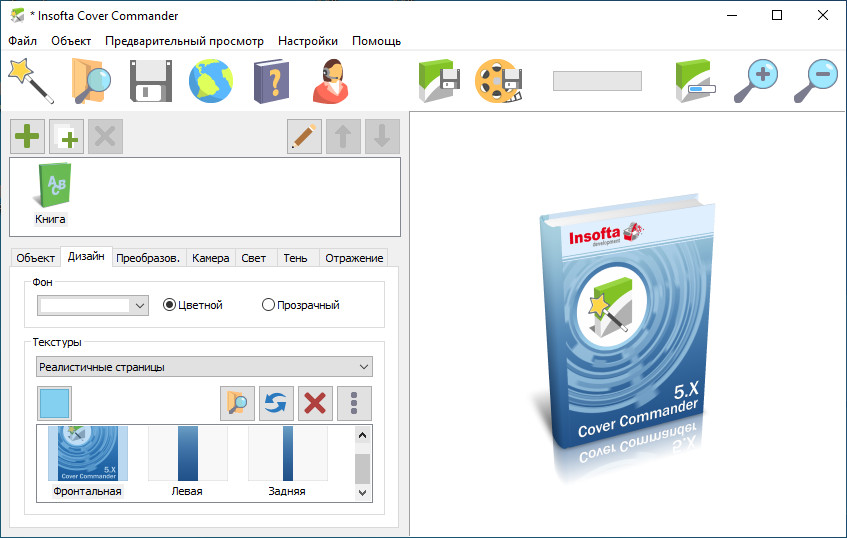Delete texture with red X button
Screen dimensions: 847x538
point(315,404)
